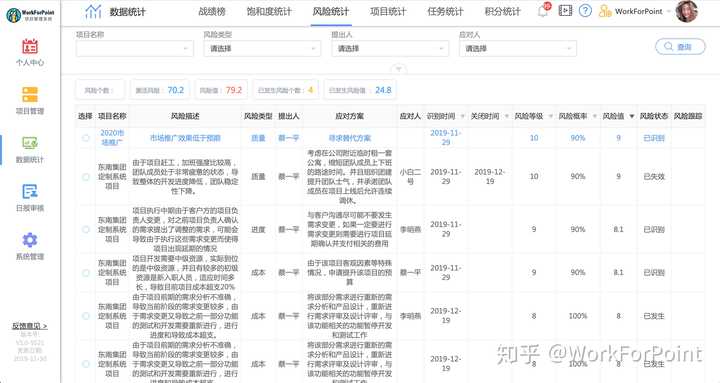Click the 风险状态 column header
This screenshot has width=720, height=383.
click(x=654, y=116)
